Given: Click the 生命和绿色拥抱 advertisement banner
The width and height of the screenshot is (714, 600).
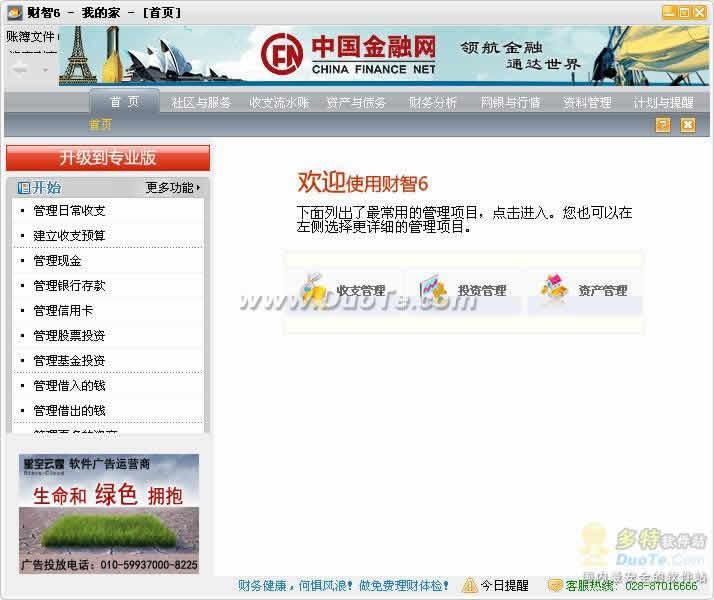Looking at the screenshot, I should pyautogui.click(x=109, y=514).
